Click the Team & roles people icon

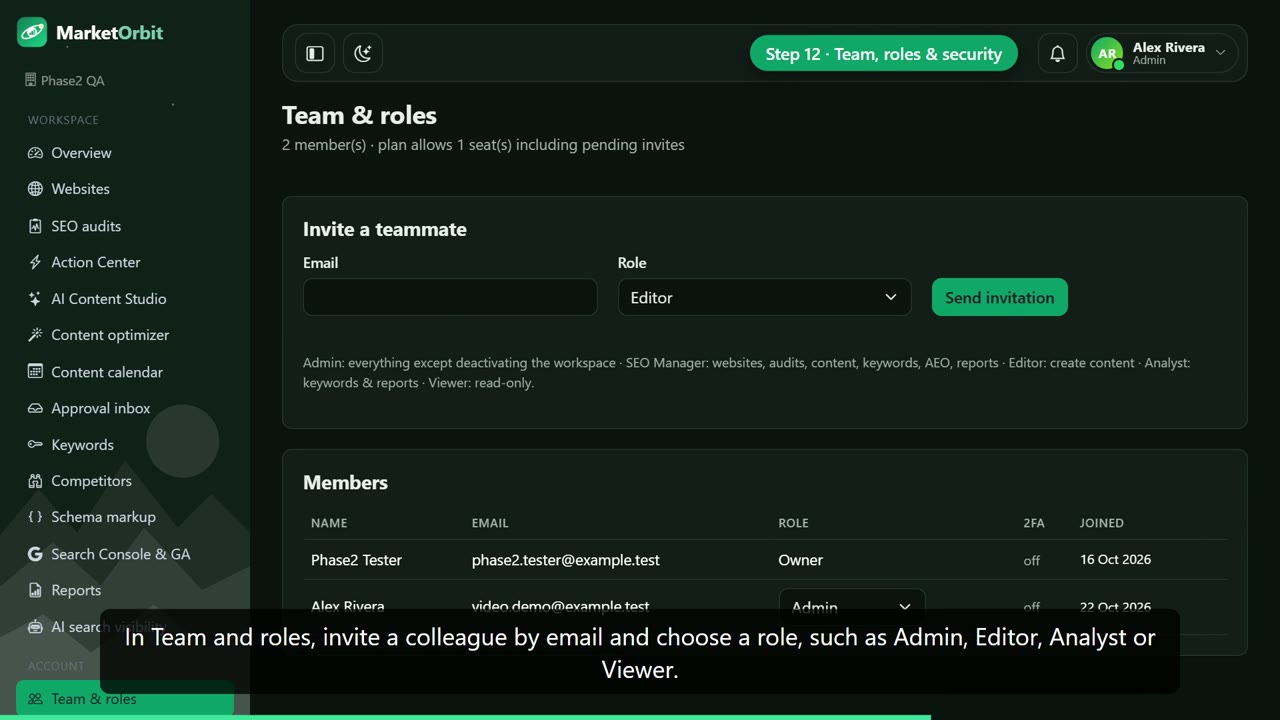coord(36,699)
